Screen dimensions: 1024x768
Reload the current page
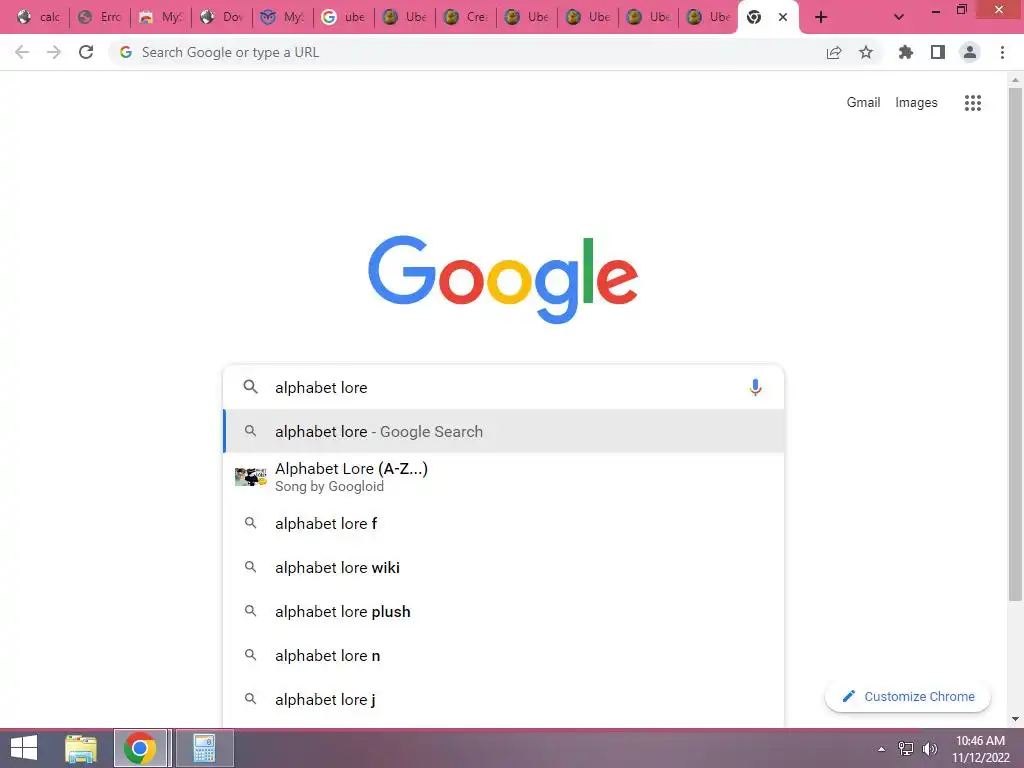[86, 52]
